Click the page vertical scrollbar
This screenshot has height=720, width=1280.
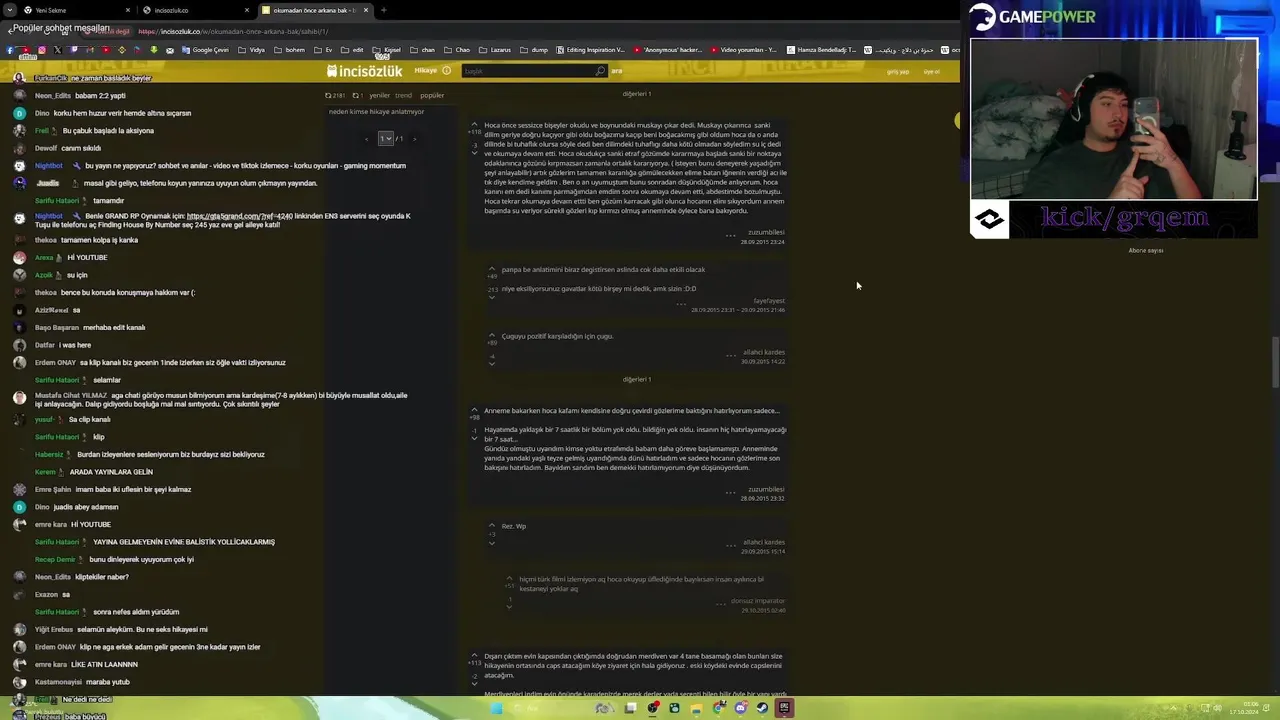point(1274,363)
